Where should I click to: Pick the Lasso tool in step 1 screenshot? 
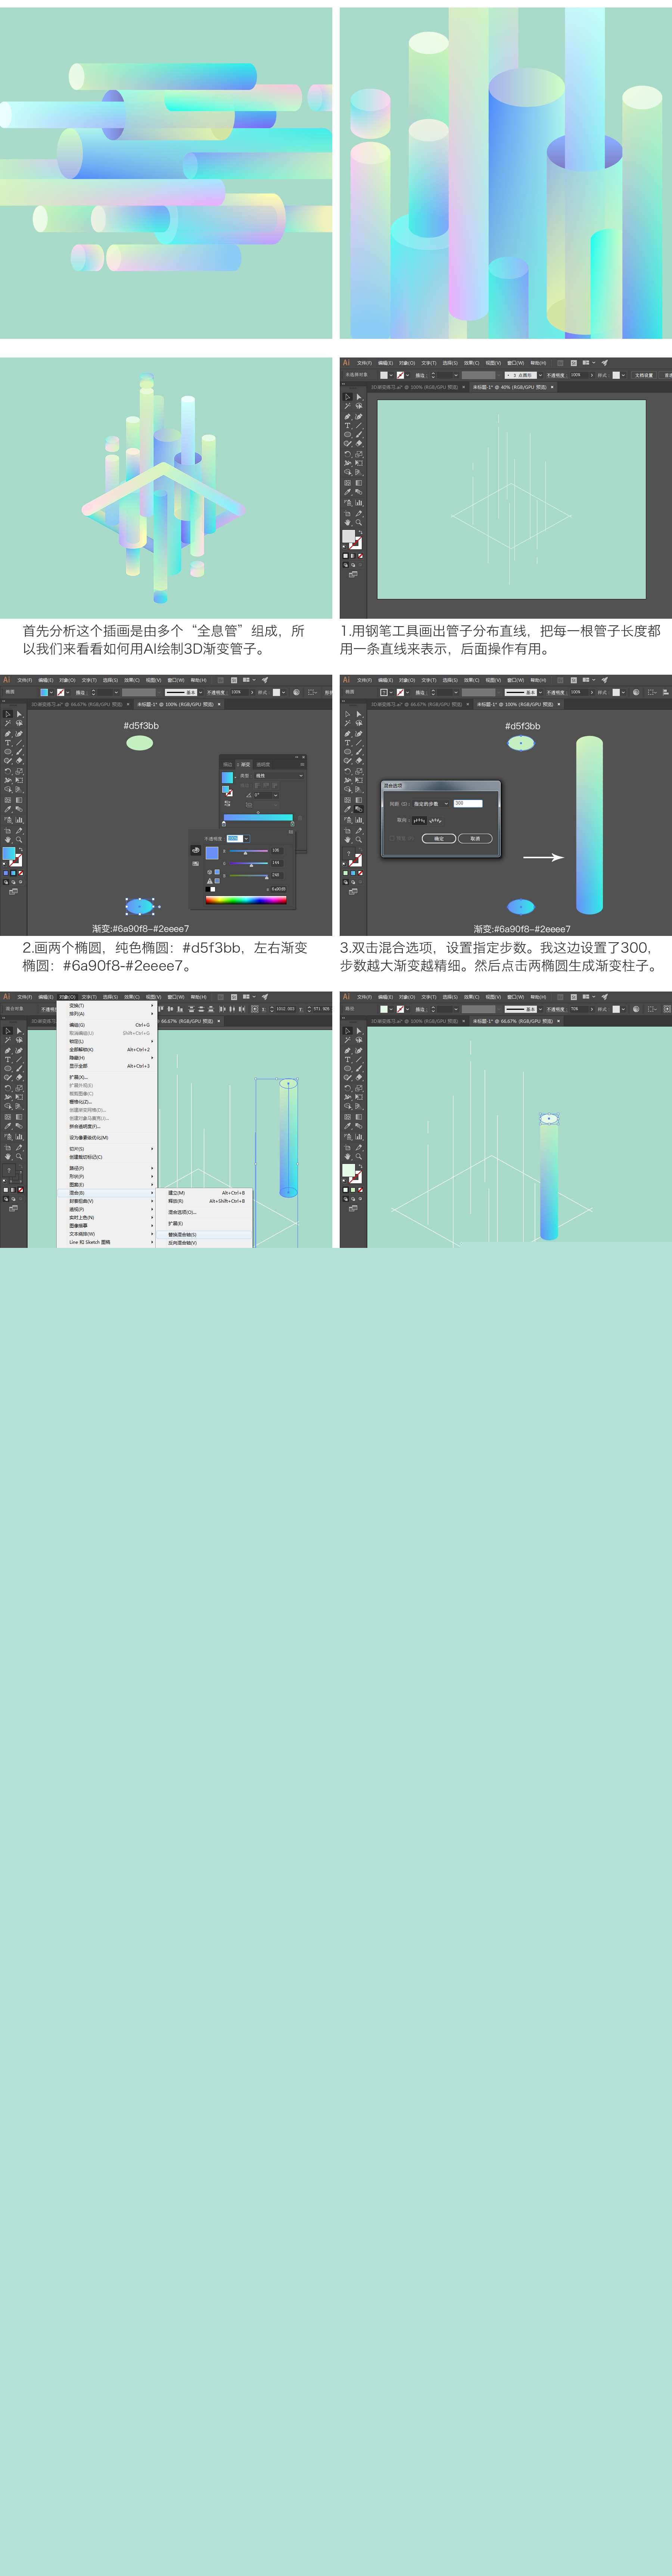tap(359, 406)
